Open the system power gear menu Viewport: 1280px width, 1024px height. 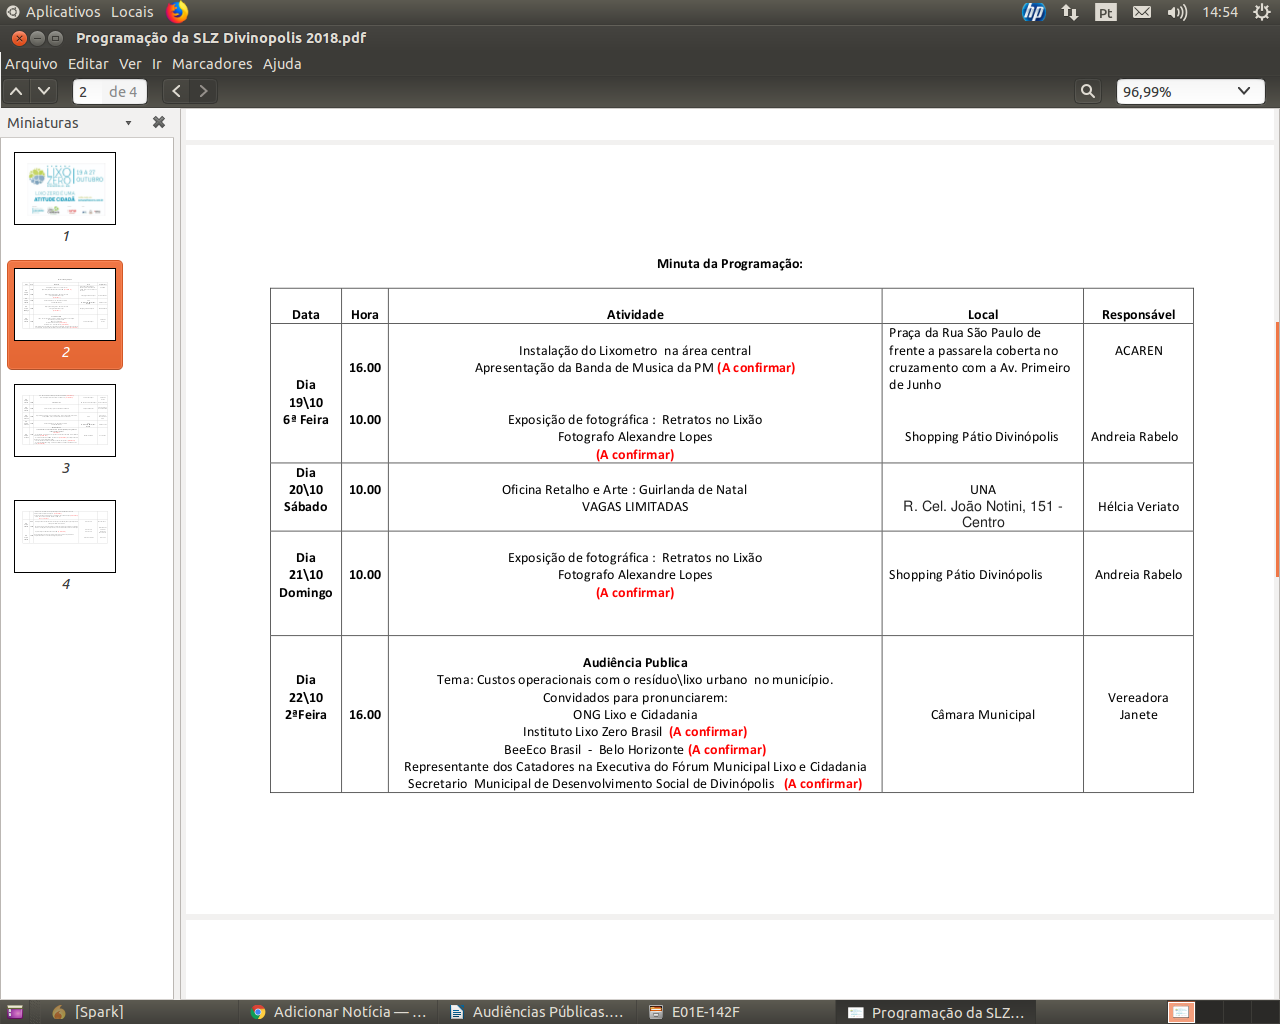(1262, 12)
